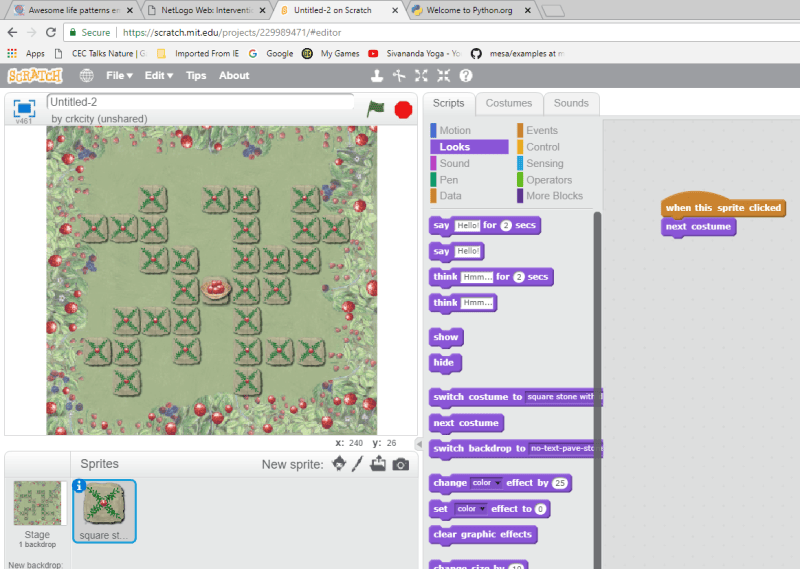Click the apple basket on the stage
This screenshot has height=569, width=800.
click(215, 288)
